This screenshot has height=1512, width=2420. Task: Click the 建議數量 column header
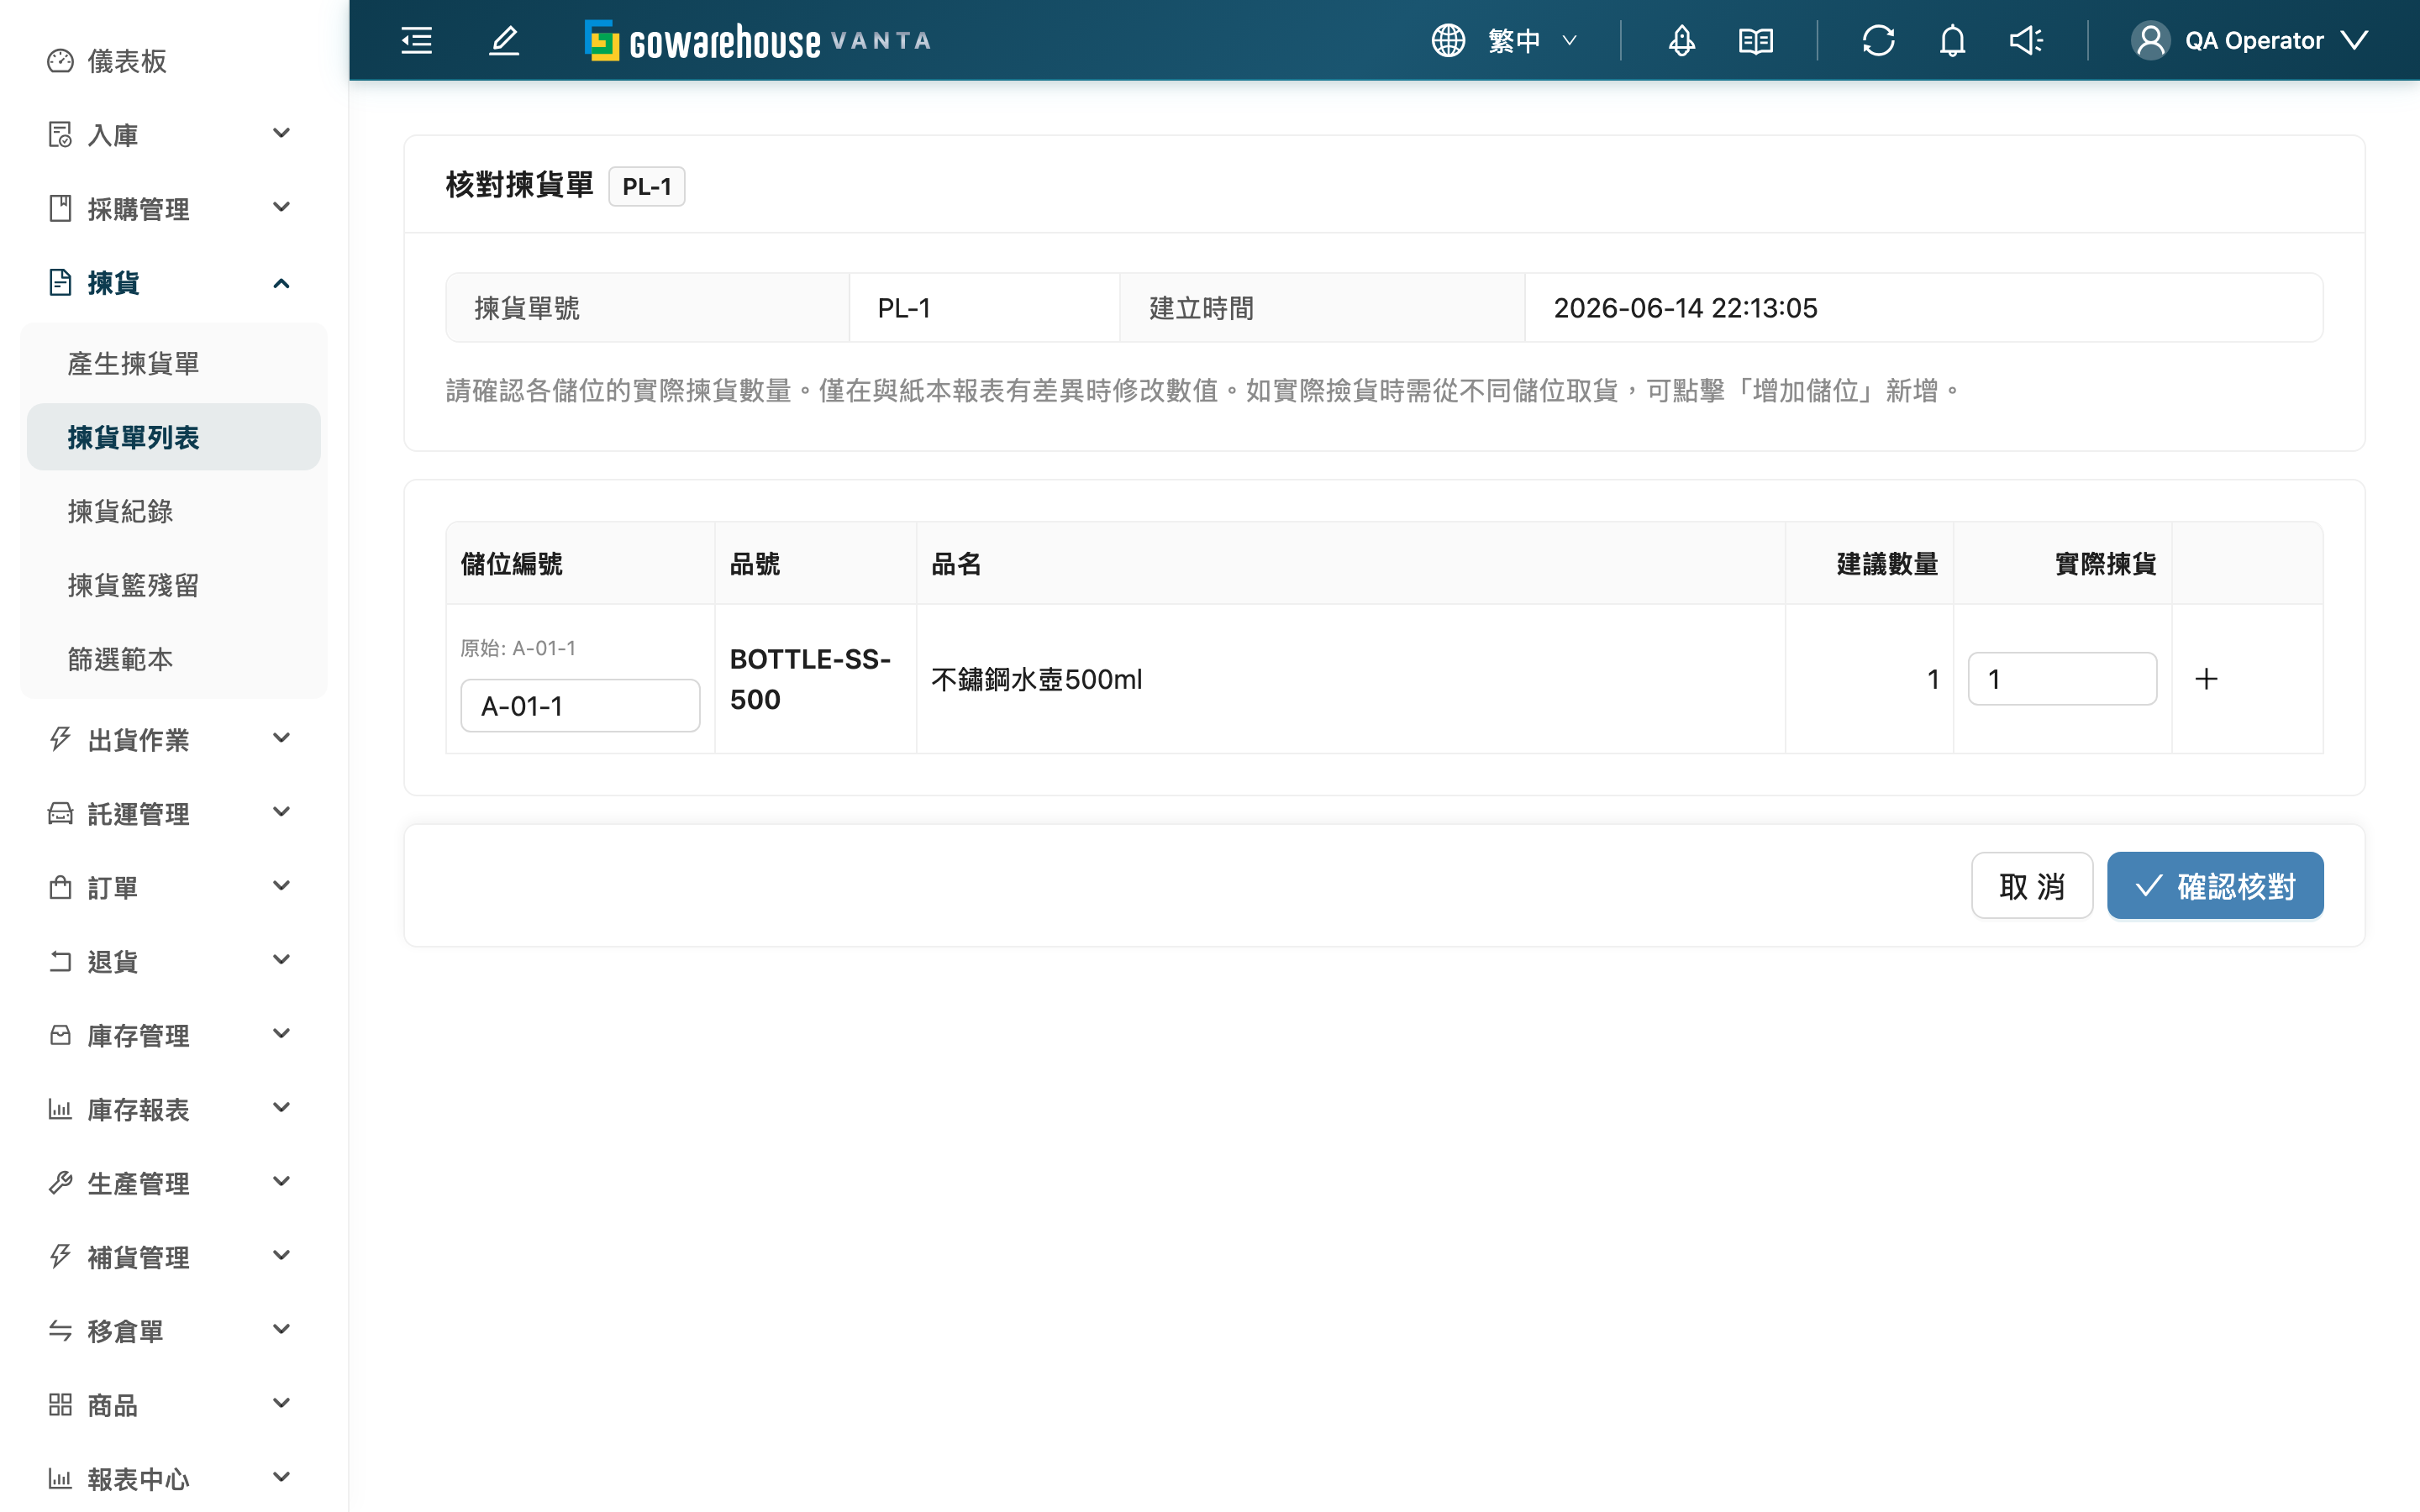click(x=1887, y=564)
